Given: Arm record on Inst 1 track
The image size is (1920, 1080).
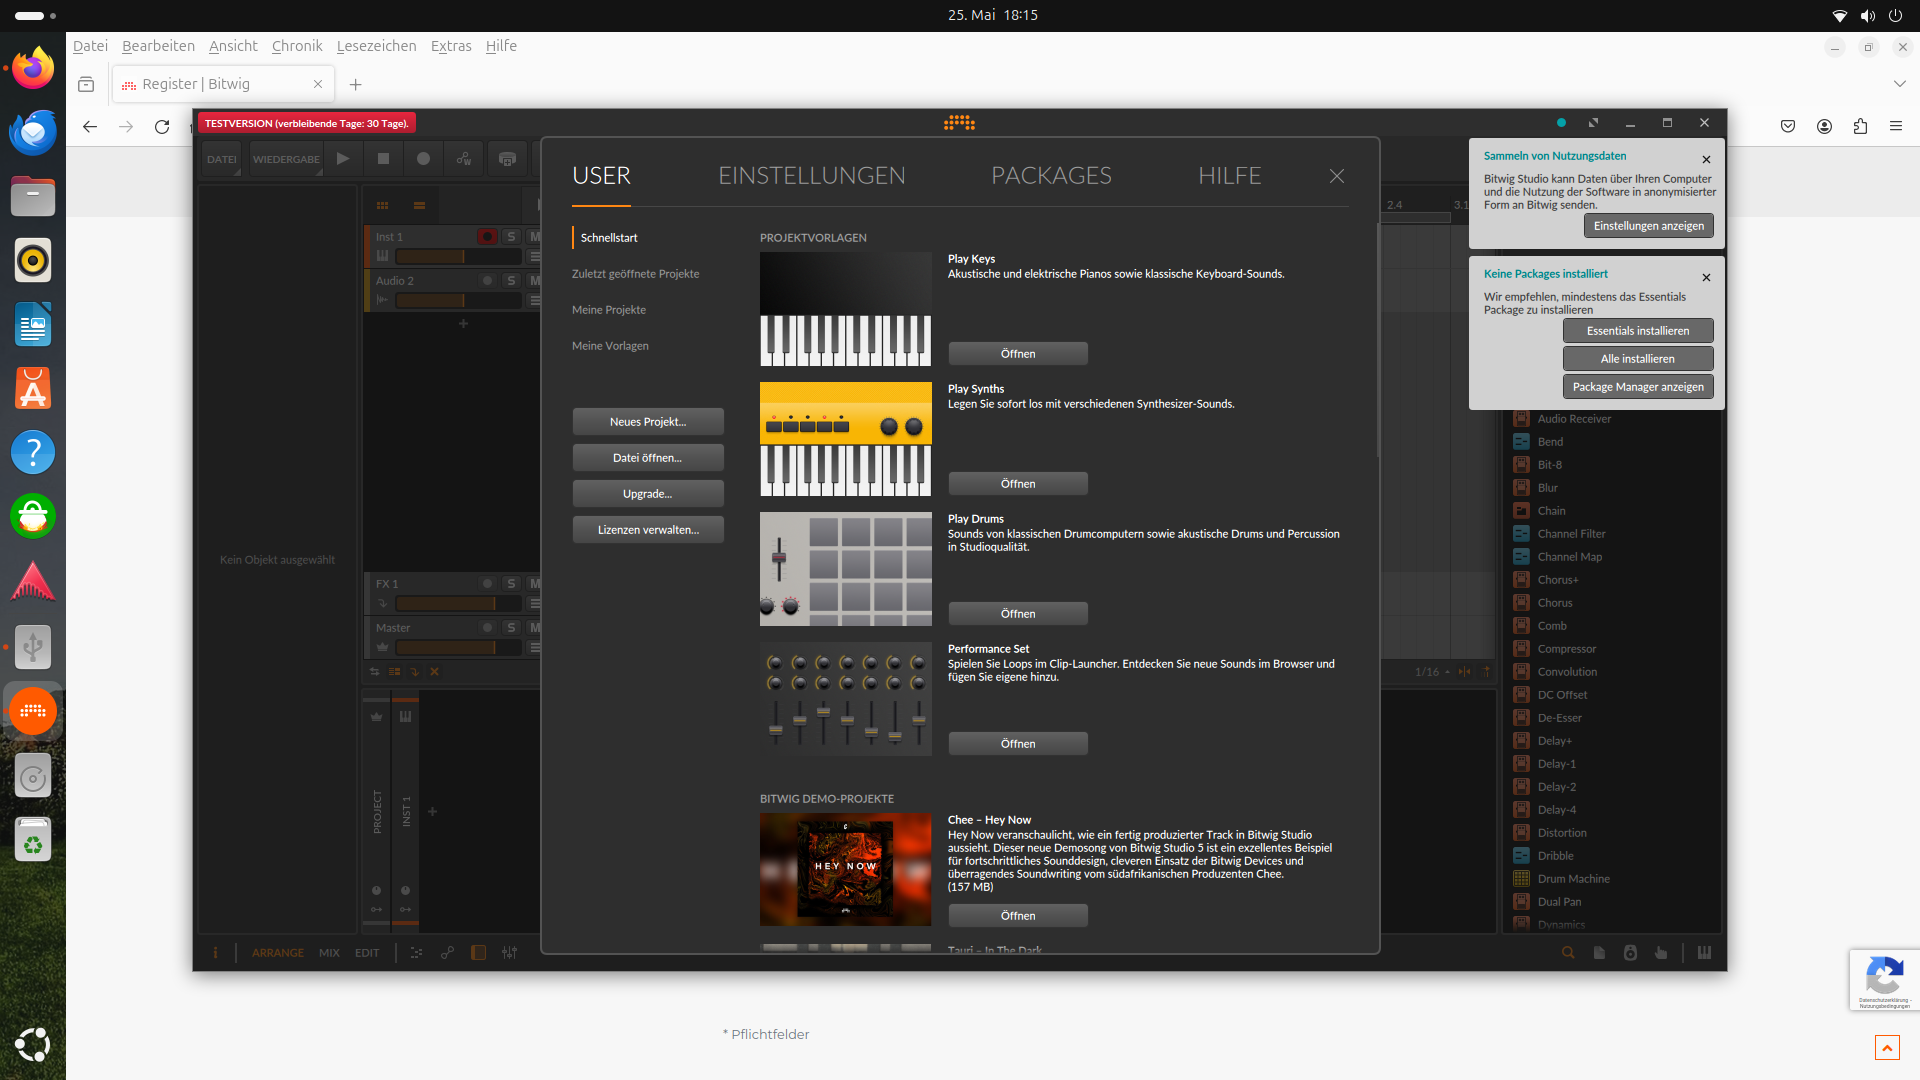Looking at the screenshot, I should pyautogui.click(x=487, y=237).
